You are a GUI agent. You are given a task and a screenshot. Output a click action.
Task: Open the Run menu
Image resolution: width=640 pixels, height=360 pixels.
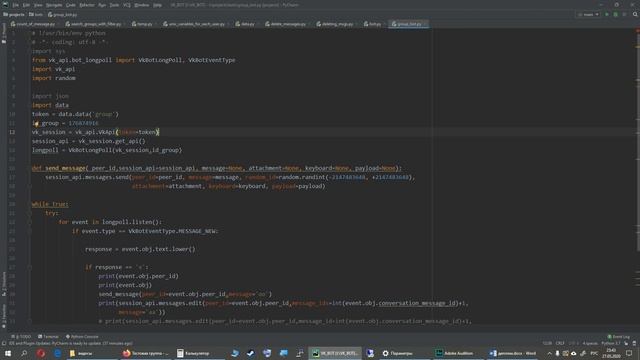[102, 5]
